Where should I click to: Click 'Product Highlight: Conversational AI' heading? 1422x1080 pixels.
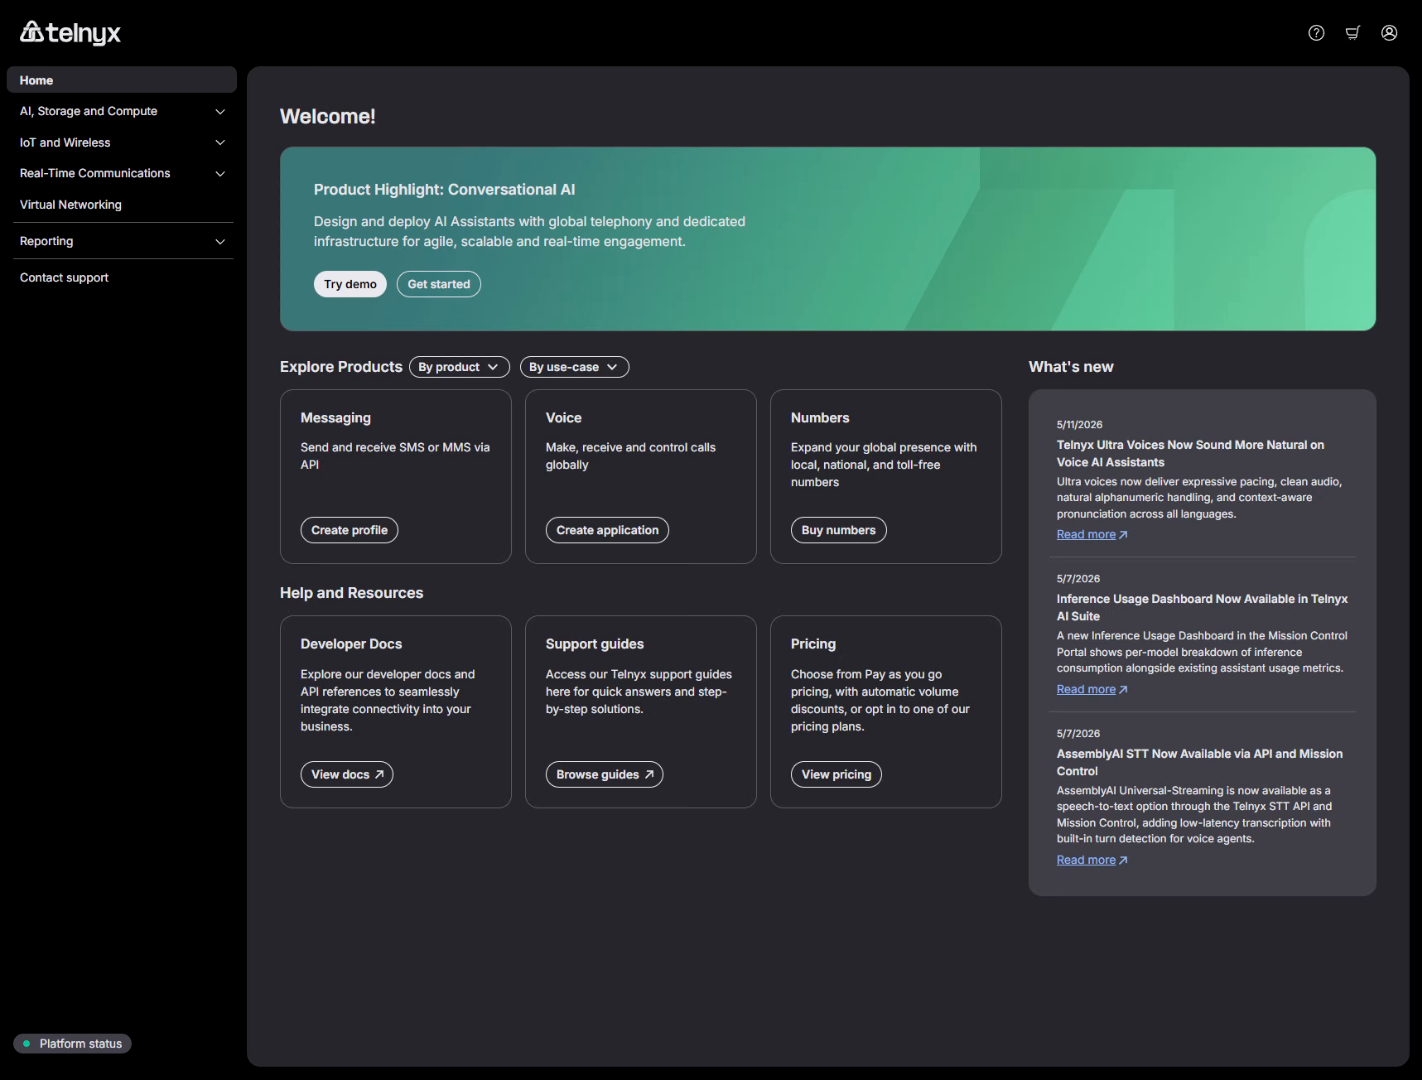coord(444,190)
